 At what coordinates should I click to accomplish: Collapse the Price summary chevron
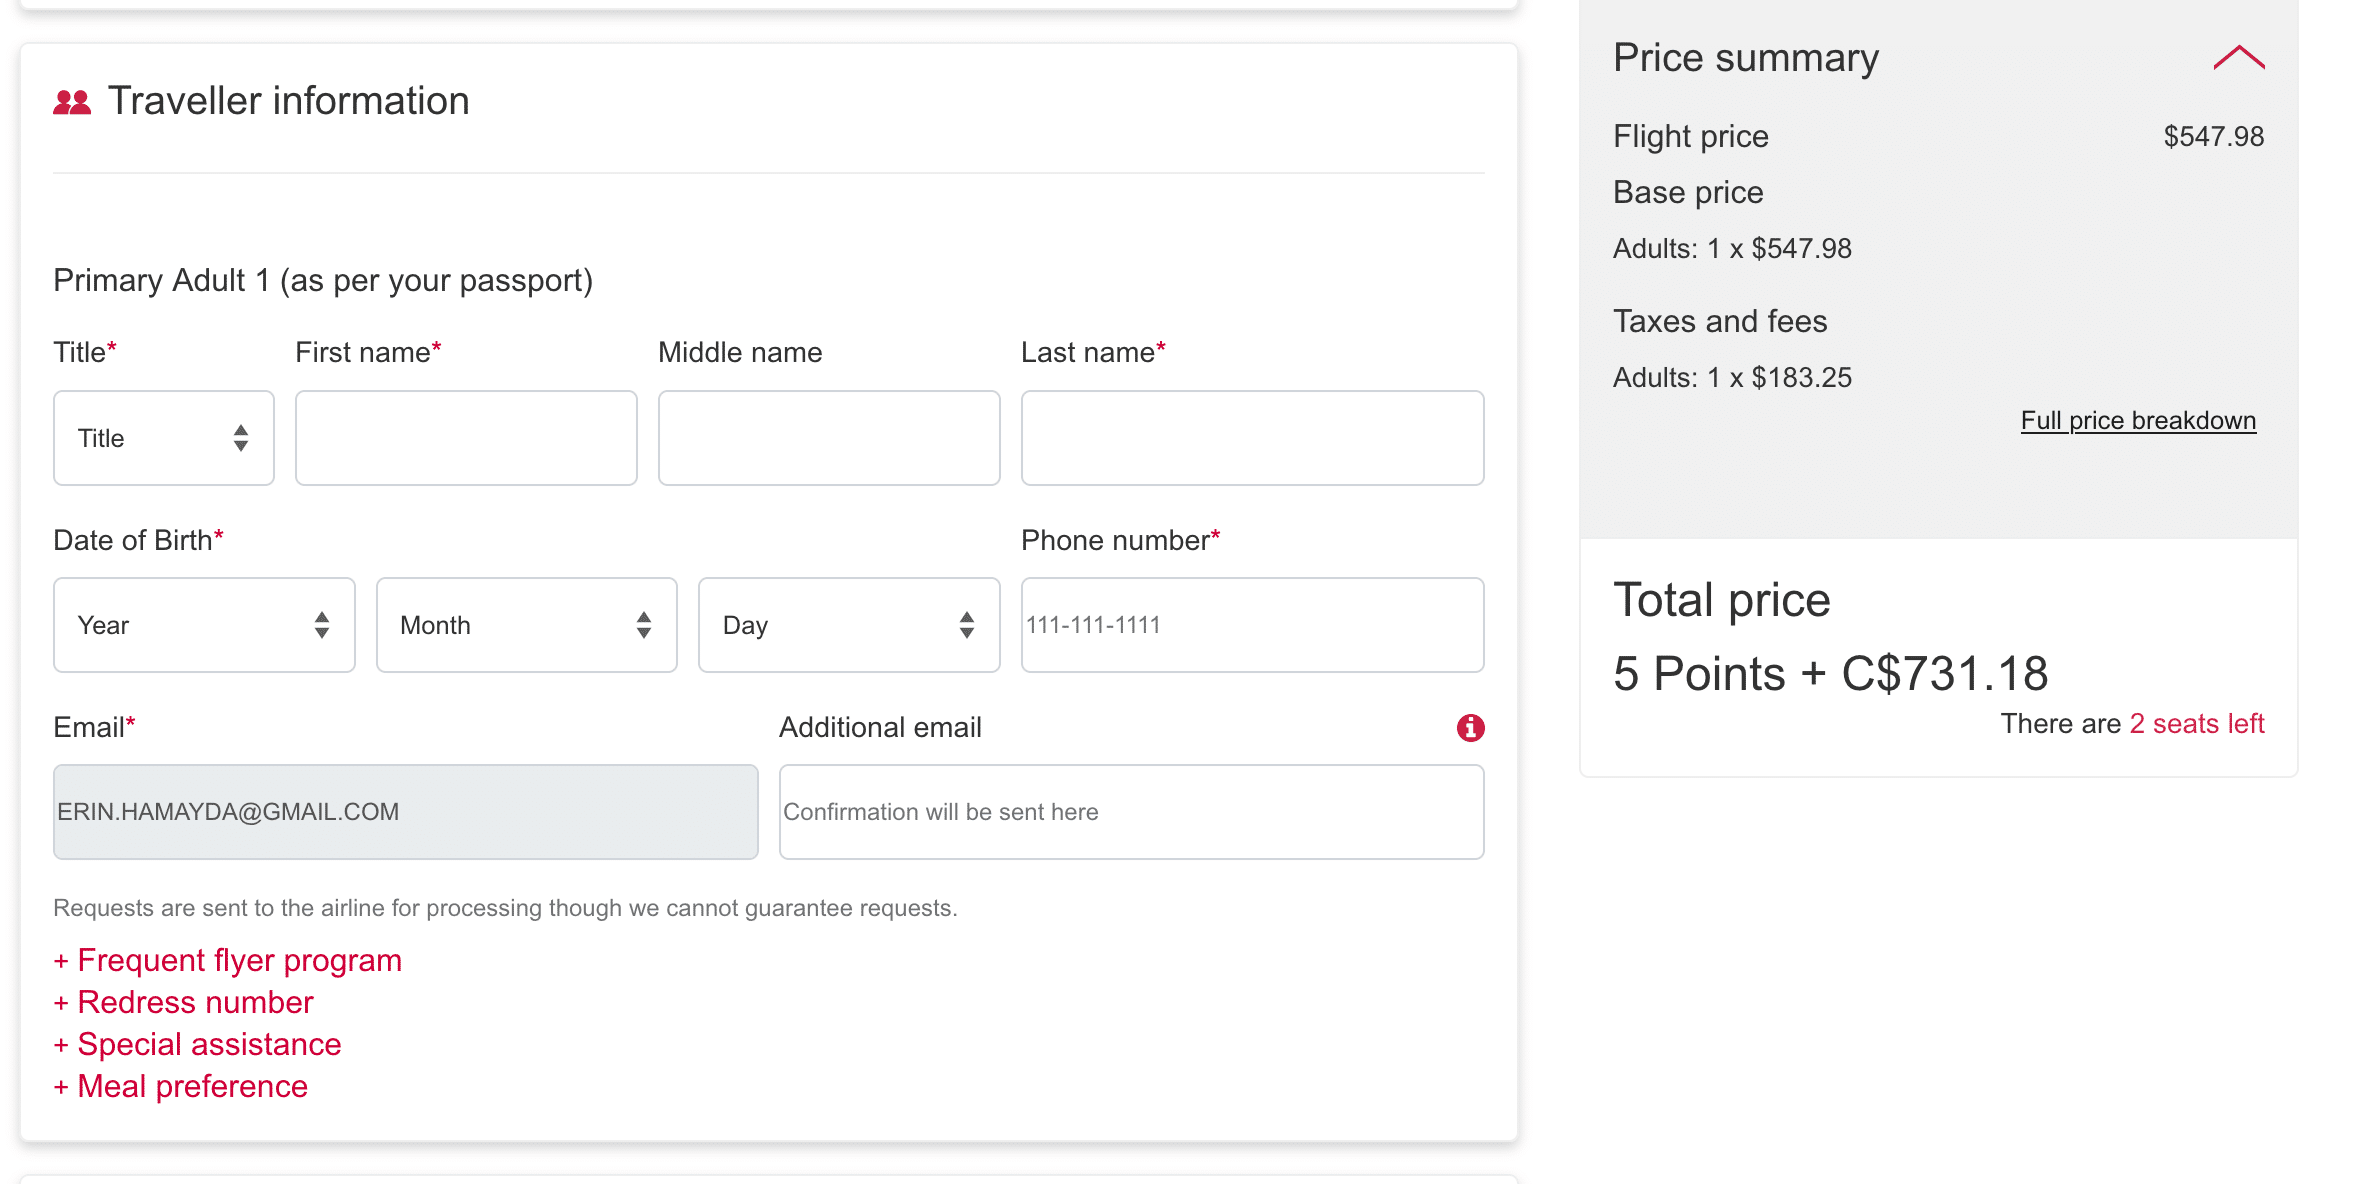pos(2238,58)
